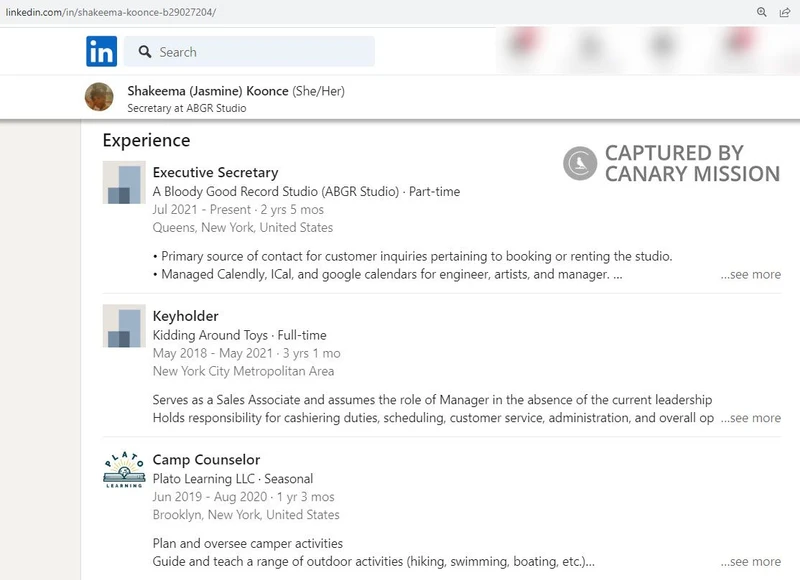Open Shakeema Koonce's profile photo
This screenshot has width=800, height=580.
point(99,97)
